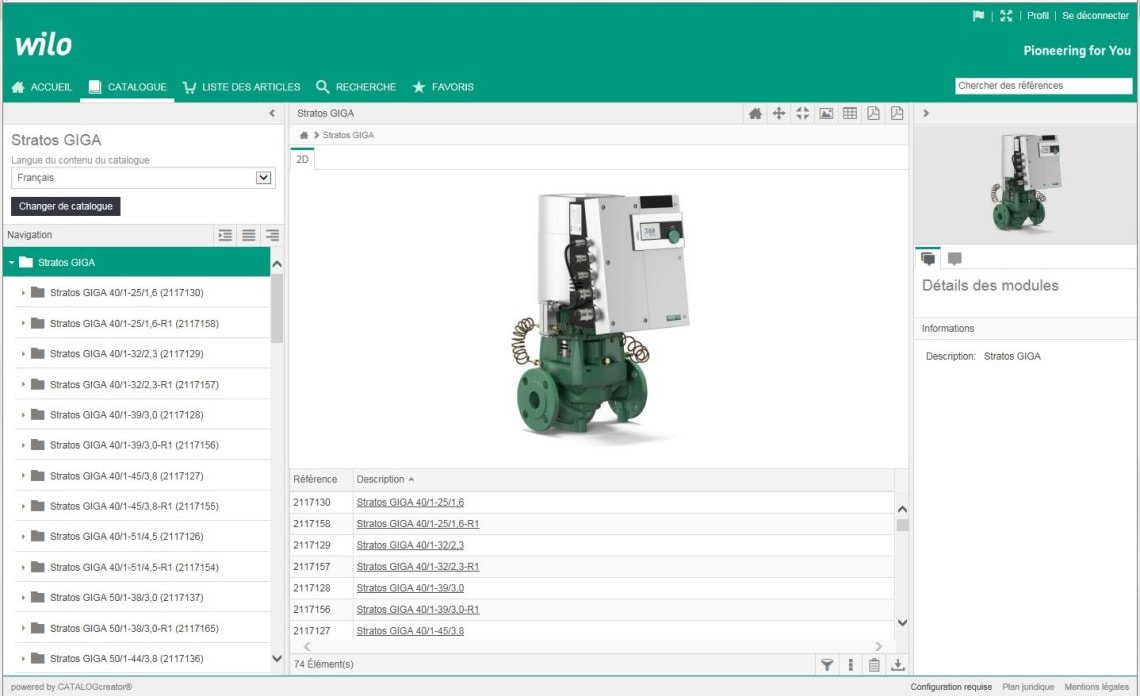Click the Chercher des références search field
The height and width of the screenshot is (696, 1140).
click(1043, 86)
